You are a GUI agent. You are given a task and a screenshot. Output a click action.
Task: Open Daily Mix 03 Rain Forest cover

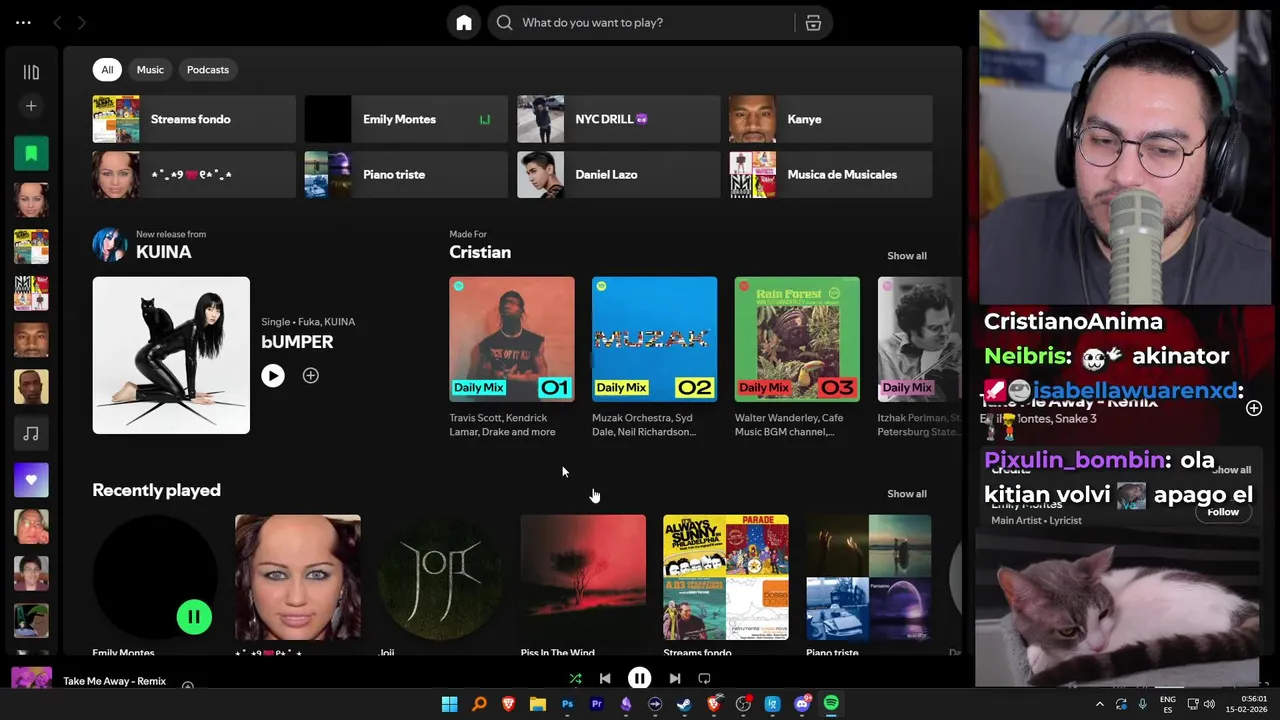pos(797,339)
